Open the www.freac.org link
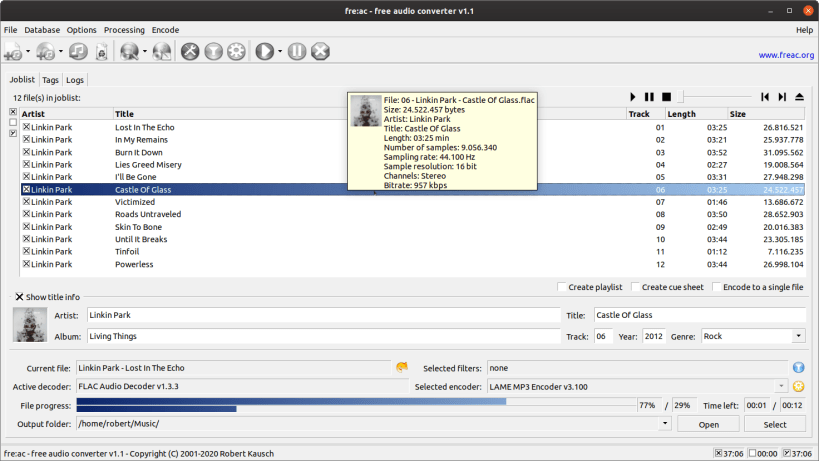 (x=786, y=55)
